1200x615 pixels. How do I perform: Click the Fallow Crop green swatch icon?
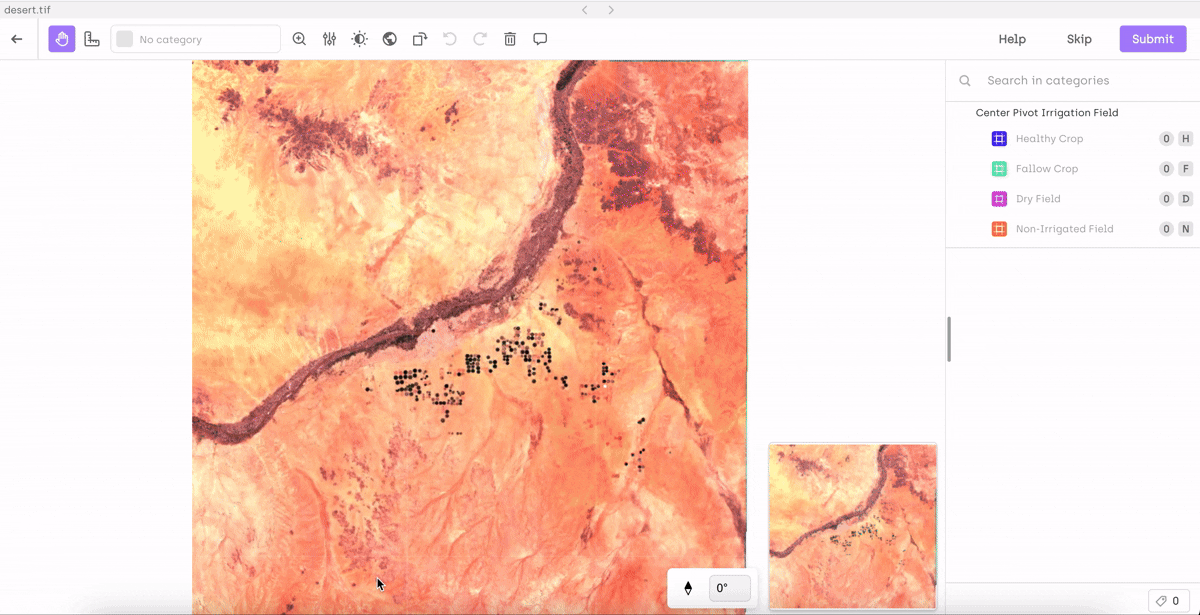pos(999,169)
